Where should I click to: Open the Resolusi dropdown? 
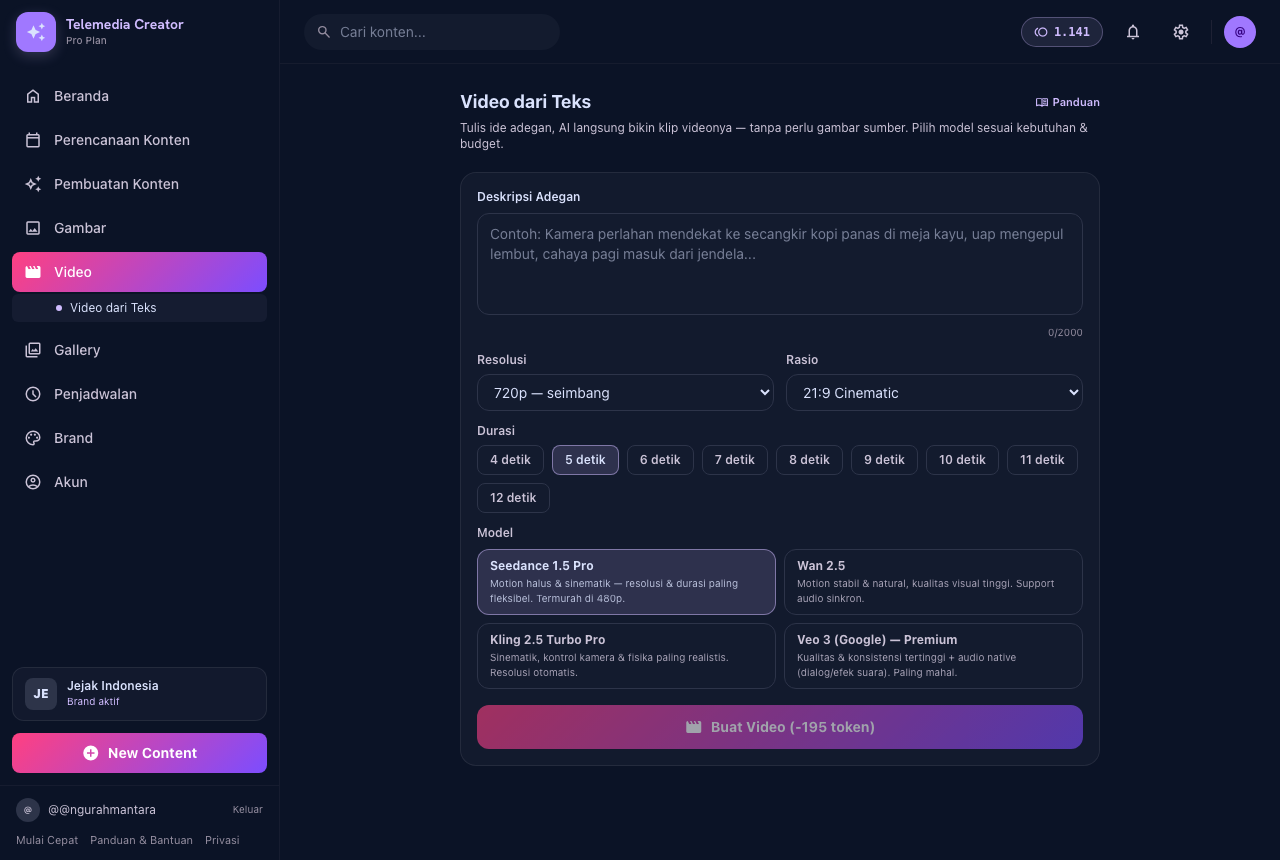pos(625,393)
